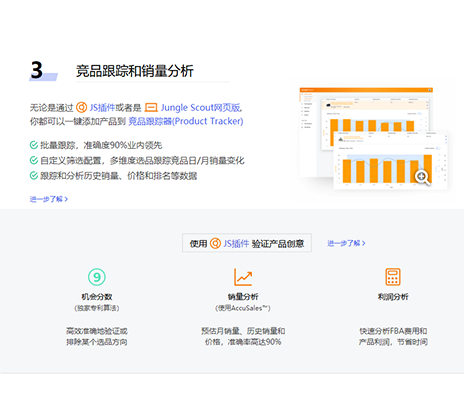Click the magnifier zoom icon on the chart screenshot

[422, 177]
